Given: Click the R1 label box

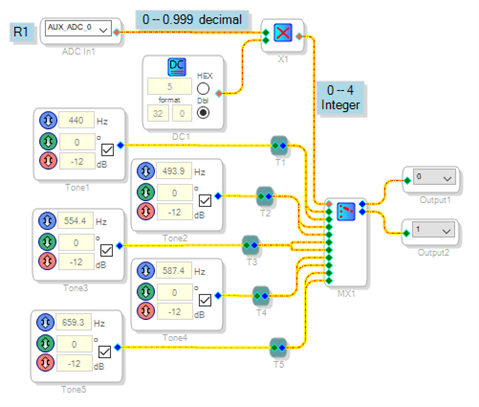Looking at the screenshot, I should click(22, 32).
